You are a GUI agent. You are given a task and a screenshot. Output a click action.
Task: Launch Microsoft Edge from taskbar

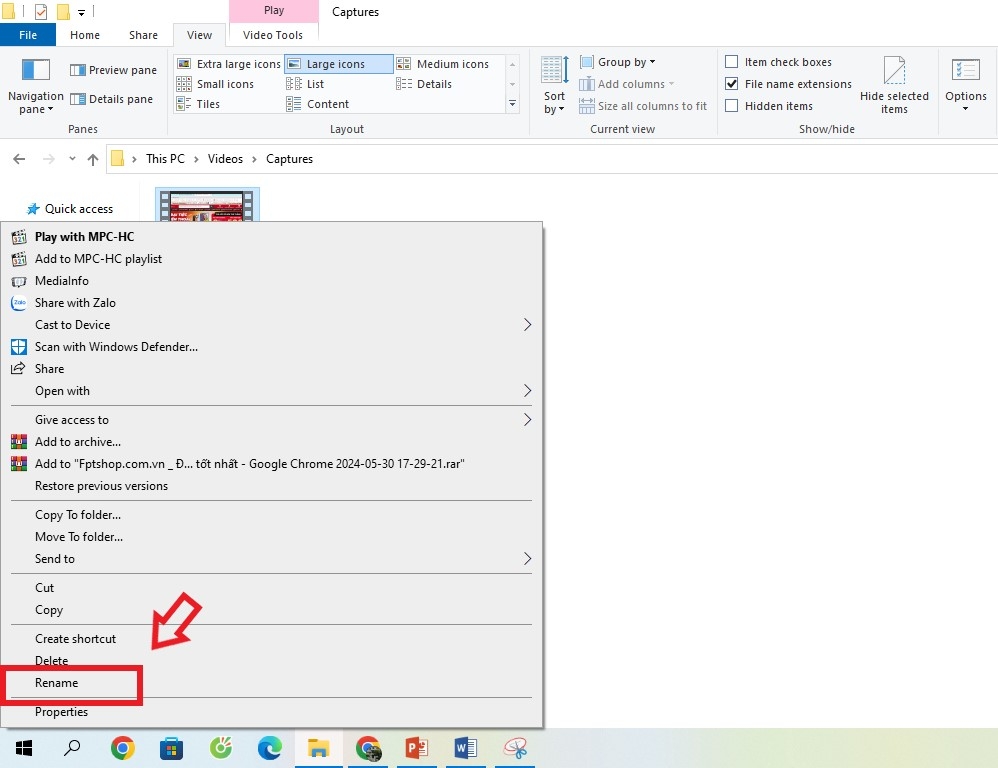pos(270,748)
